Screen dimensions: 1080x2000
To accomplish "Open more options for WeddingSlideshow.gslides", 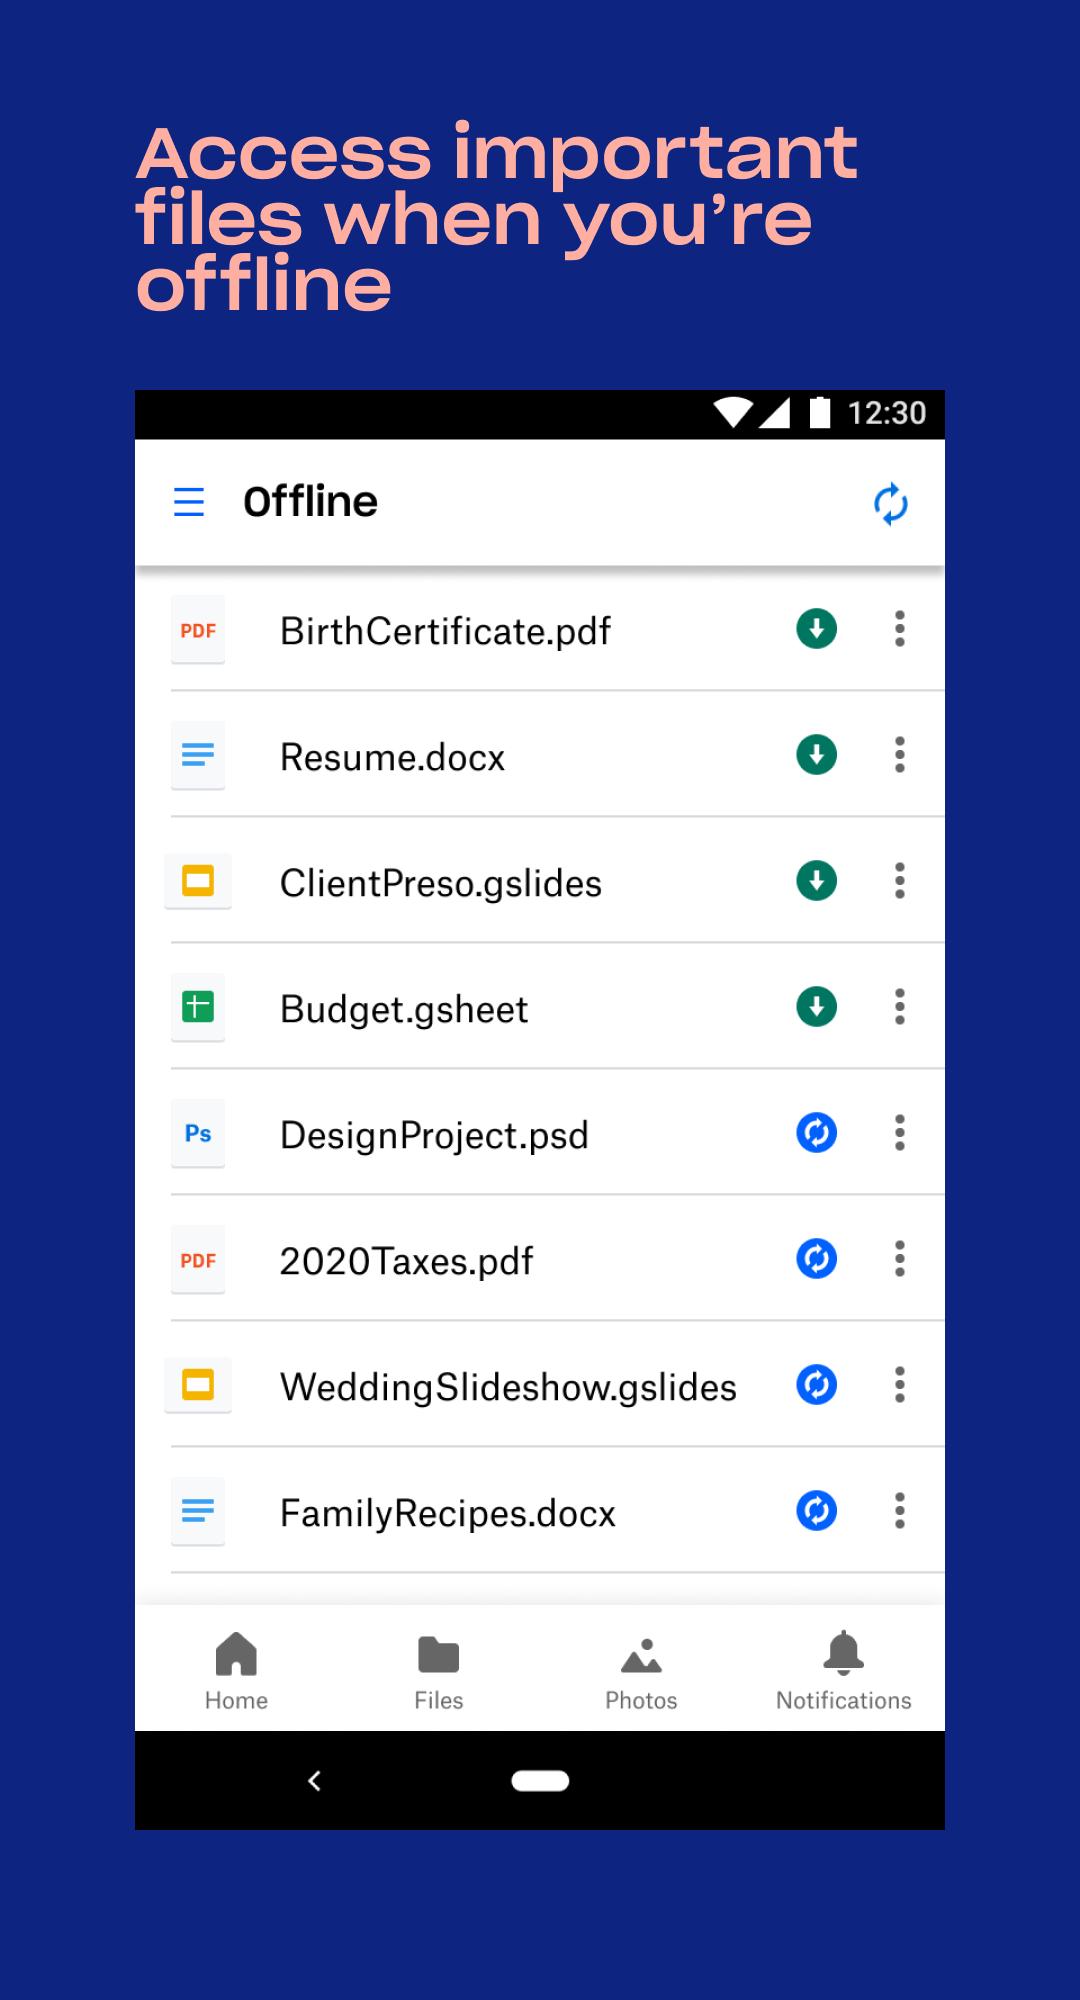I will click(x=900, y=1385).
